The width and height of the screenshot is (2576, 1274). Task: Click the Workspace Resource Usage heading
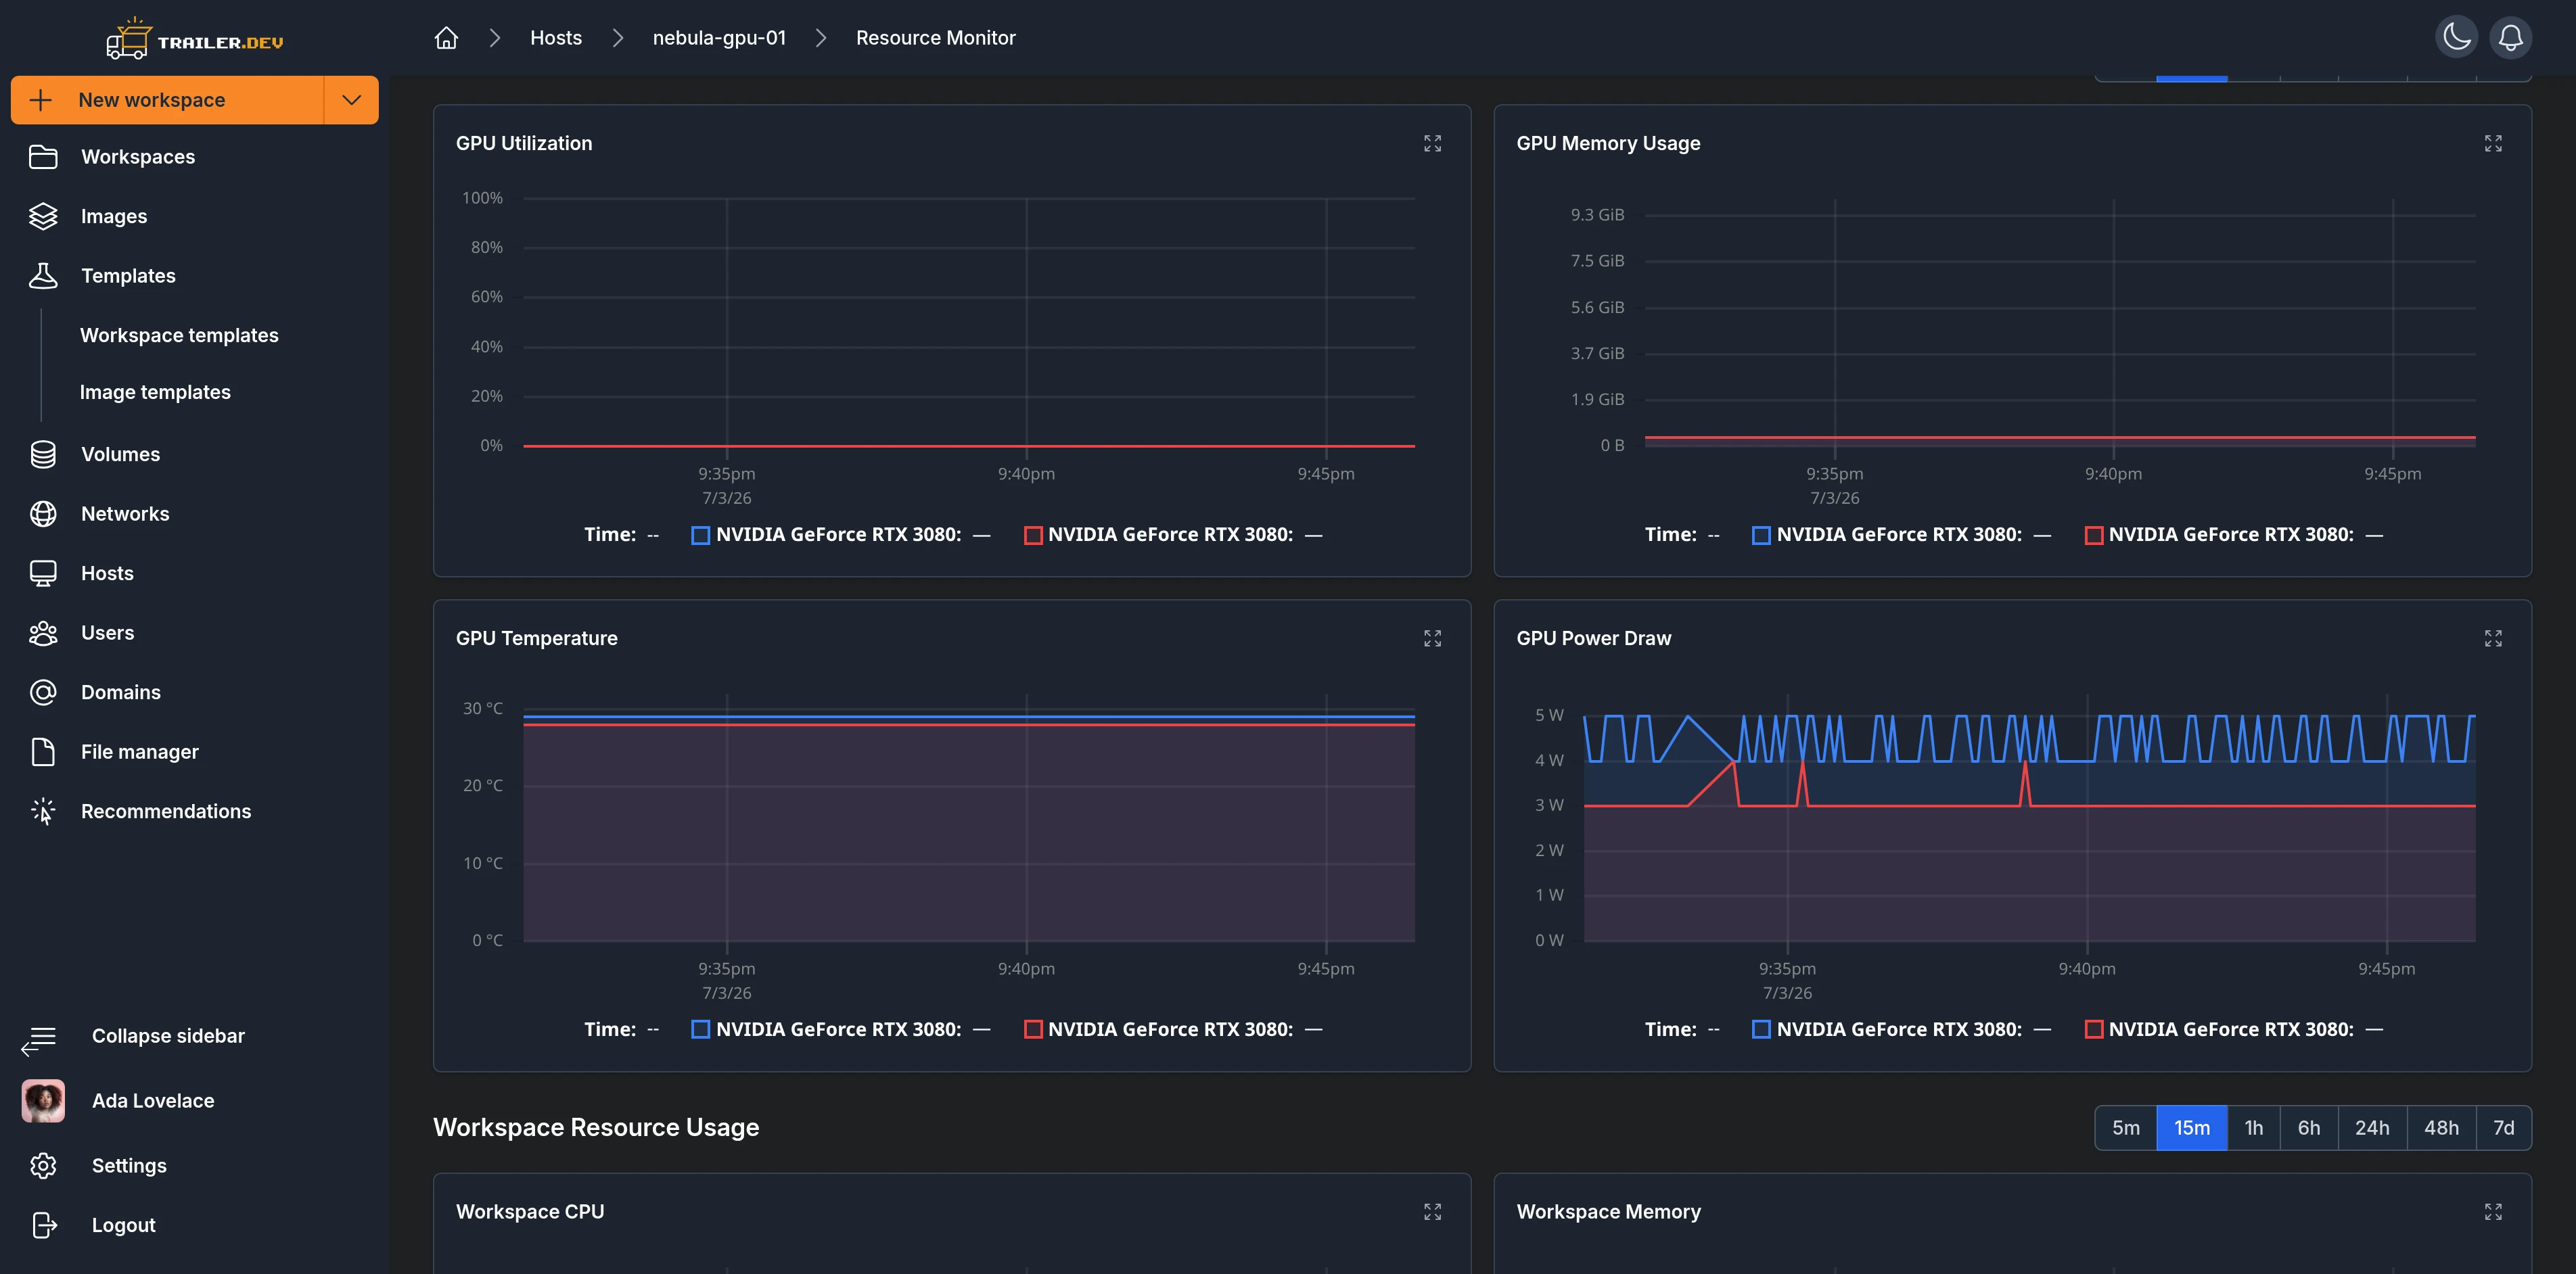[x=596, y=1127]
